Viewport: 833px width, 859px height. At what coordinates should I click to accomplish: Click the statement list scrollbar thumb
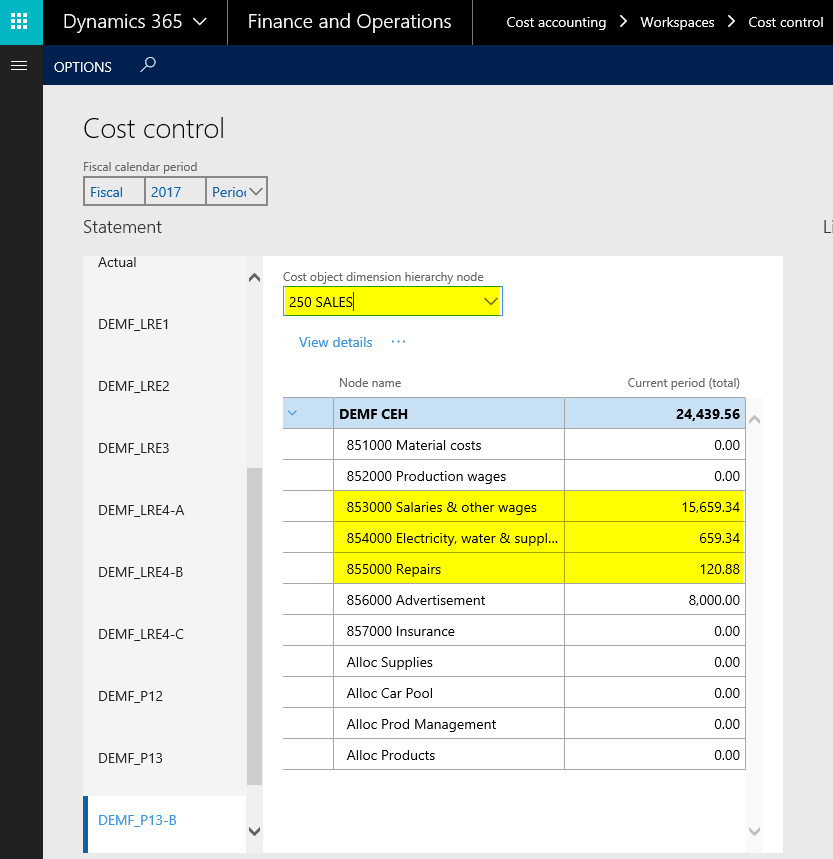click(254, 625)
